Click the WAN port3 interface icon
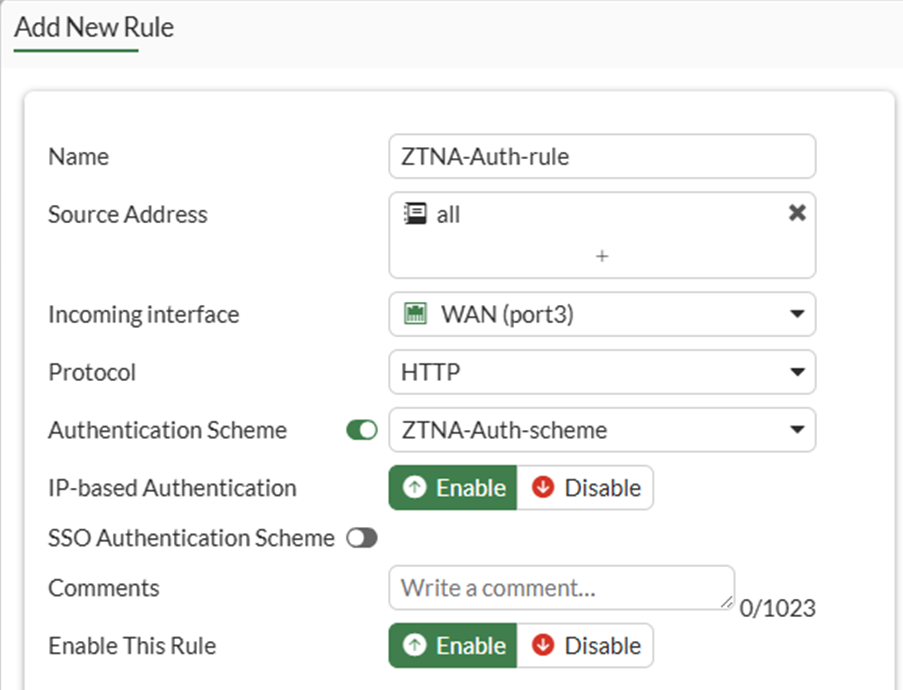 tap(415, 314)
